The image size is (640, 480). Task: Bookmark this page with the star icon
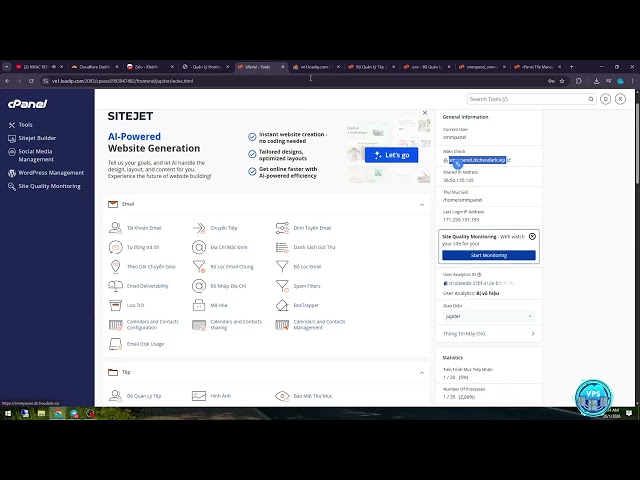(562, 81)
